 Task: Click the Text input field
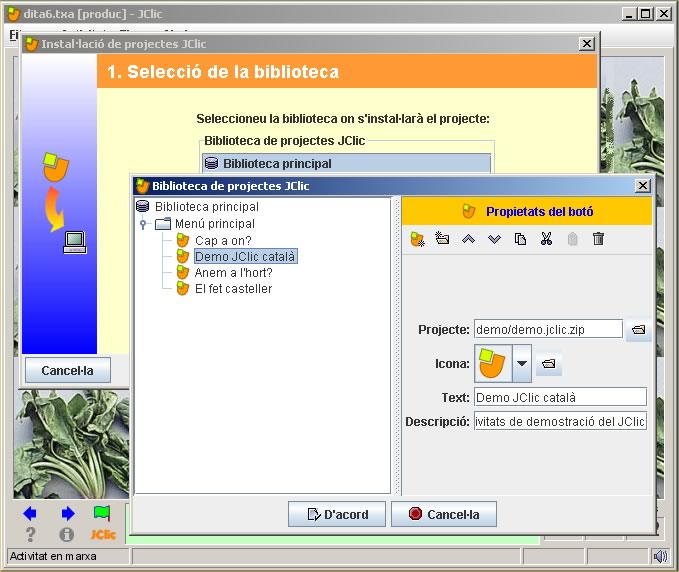560,397
